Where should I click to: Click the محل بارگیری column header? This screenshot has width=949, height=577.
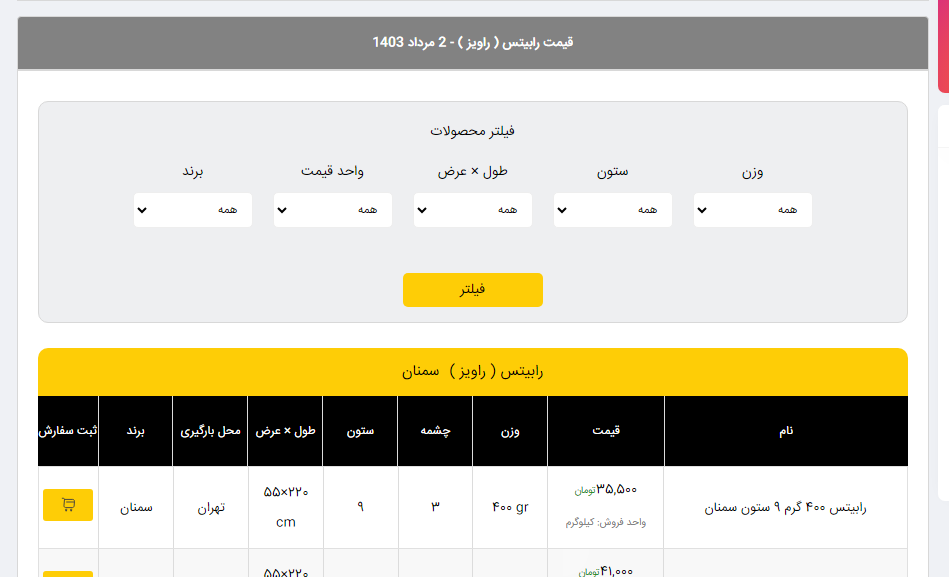210,431
